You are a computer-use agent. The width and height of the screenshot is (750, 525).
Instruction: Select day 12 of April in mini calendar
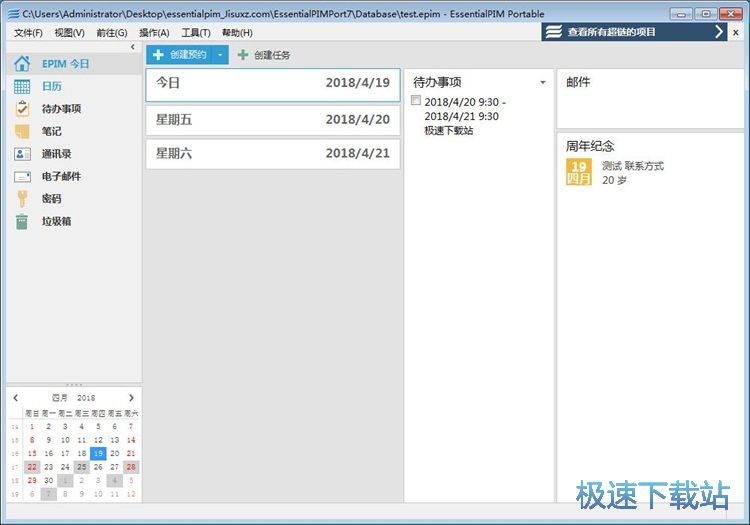(x=98, y=440)
